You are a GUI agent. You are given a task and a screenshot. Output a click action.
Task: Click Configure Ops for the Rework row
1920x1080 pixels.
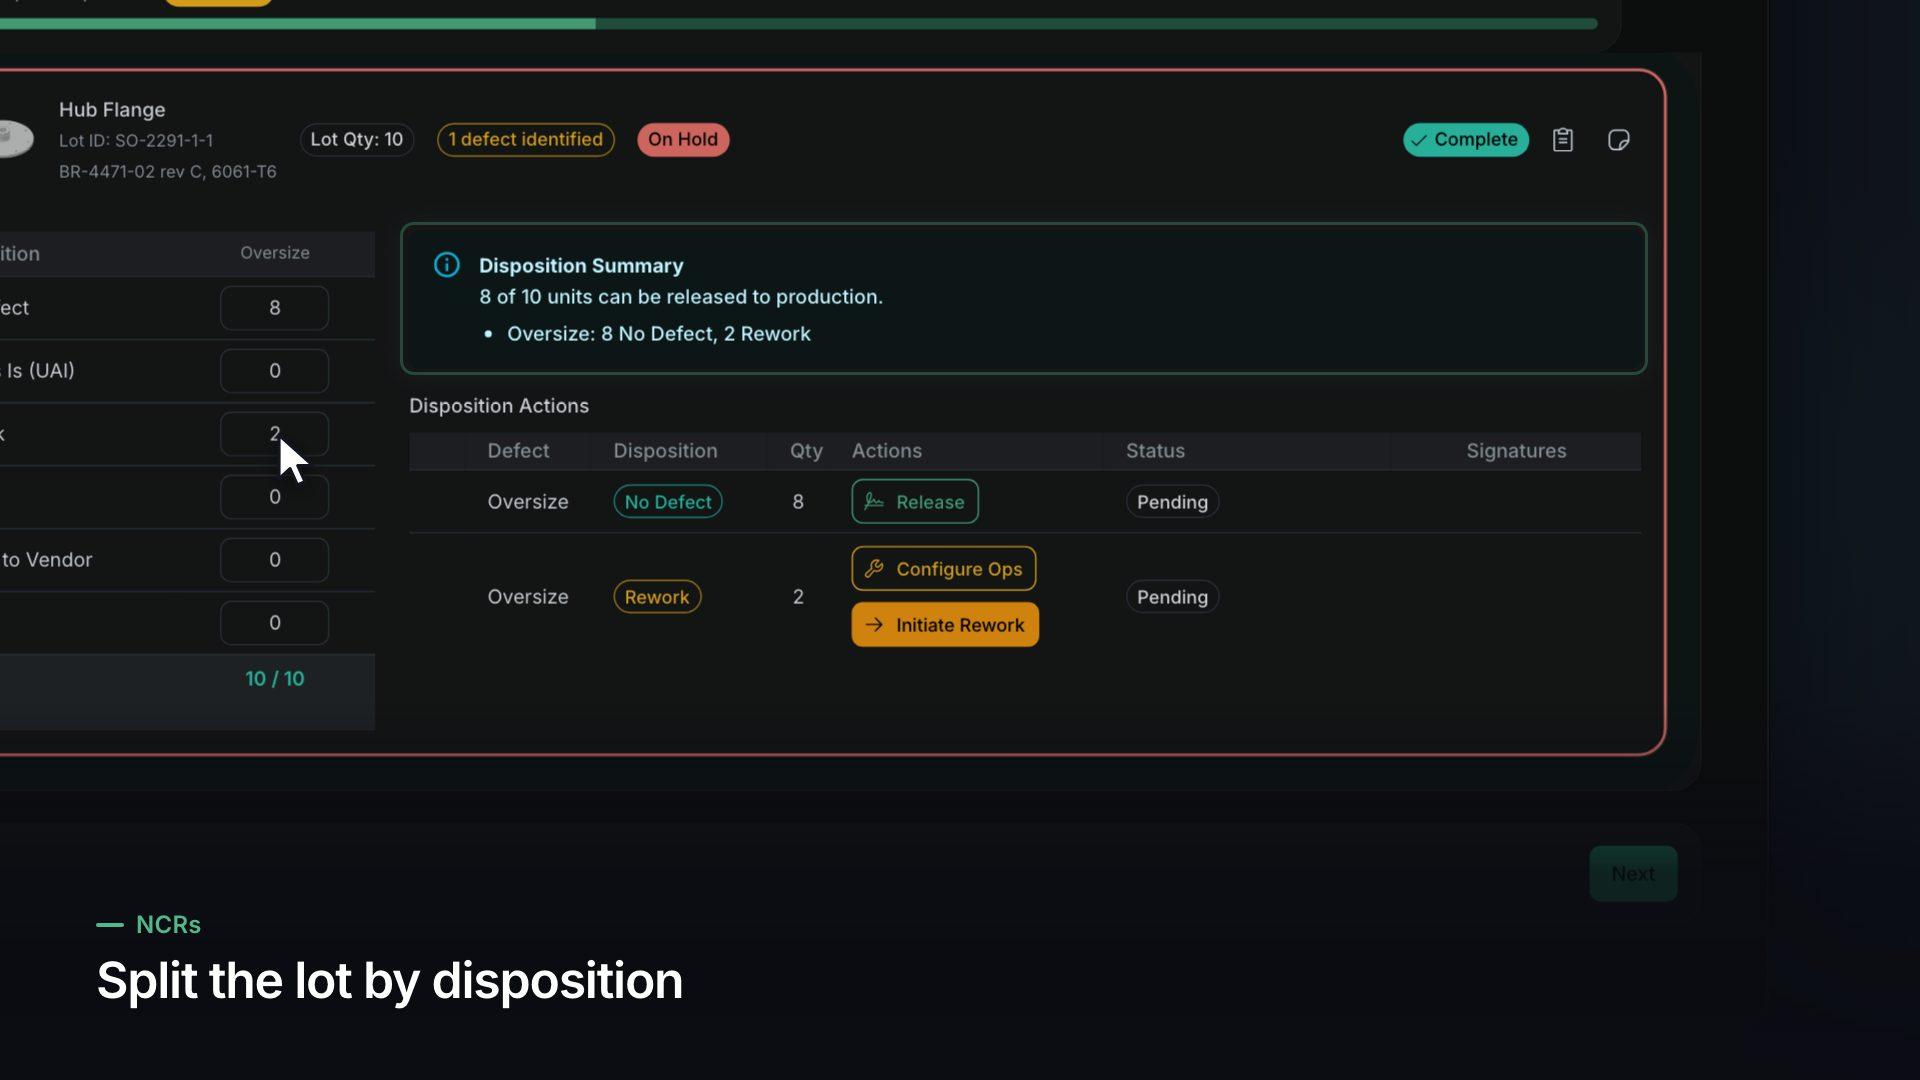pyautogui.click(x=943, y=569)
